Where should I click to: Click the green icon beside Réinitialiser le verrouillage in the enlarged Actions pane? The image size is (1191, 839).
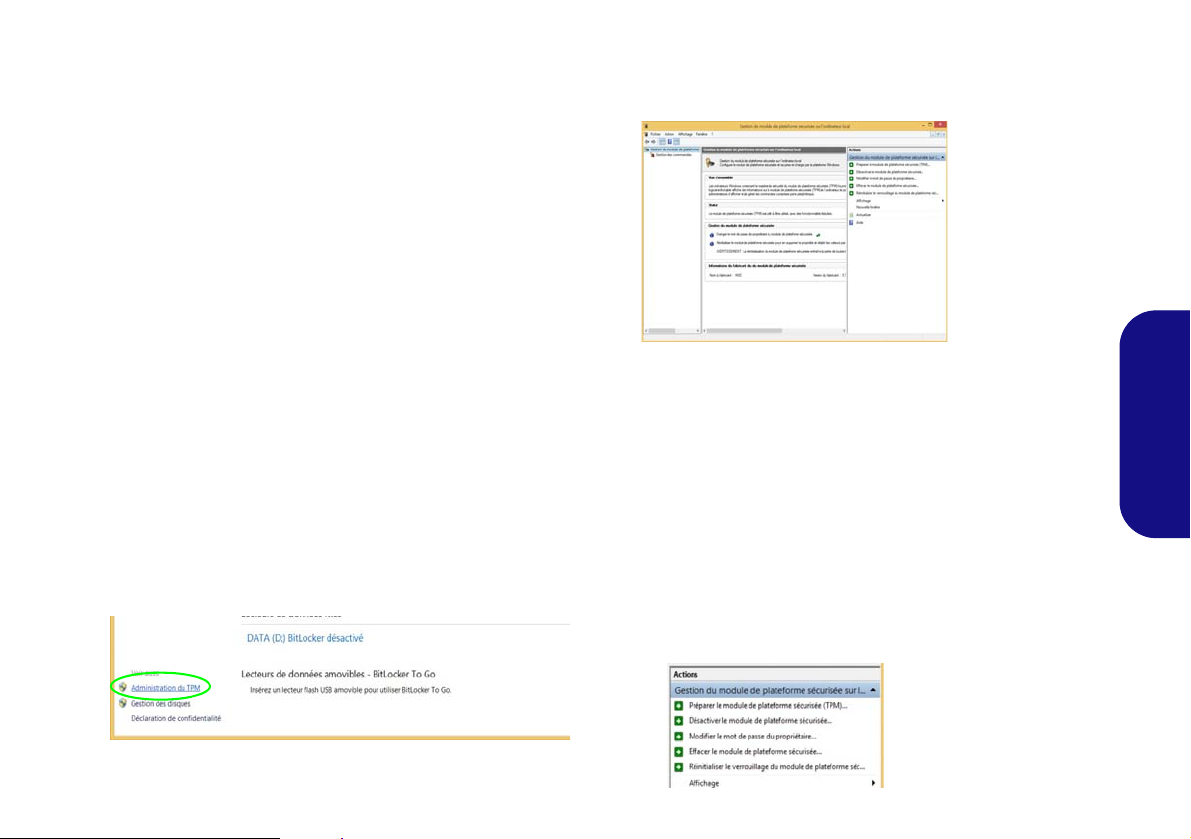(679, 767)
